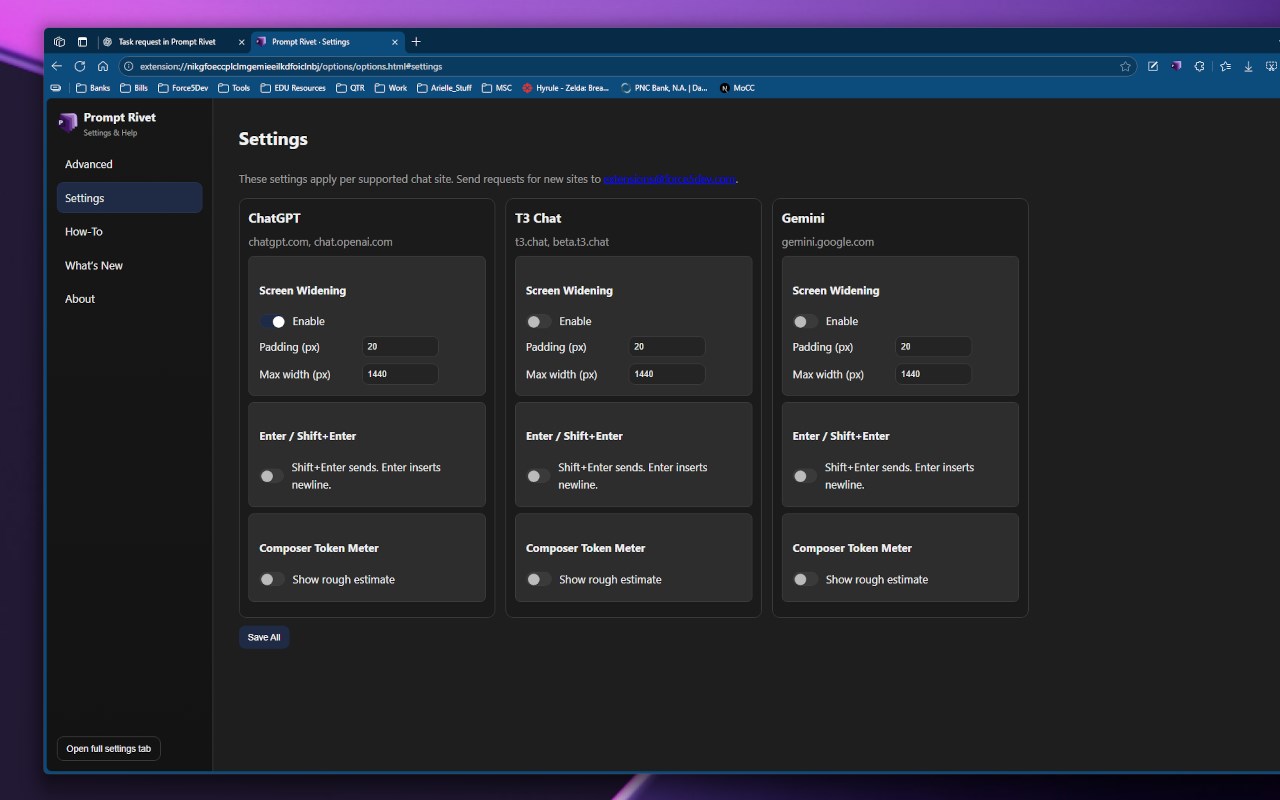Enable ChatGPT Composer Token Meter estimate
The width and height of the screenshot is (1280, 800).
point(272,579)
